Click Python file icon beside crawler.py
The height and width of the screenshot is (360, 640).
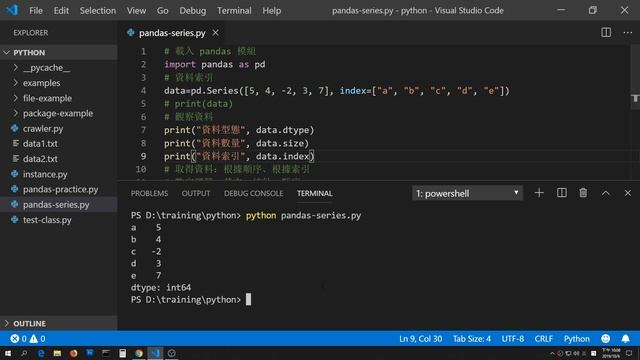point(15,129)
